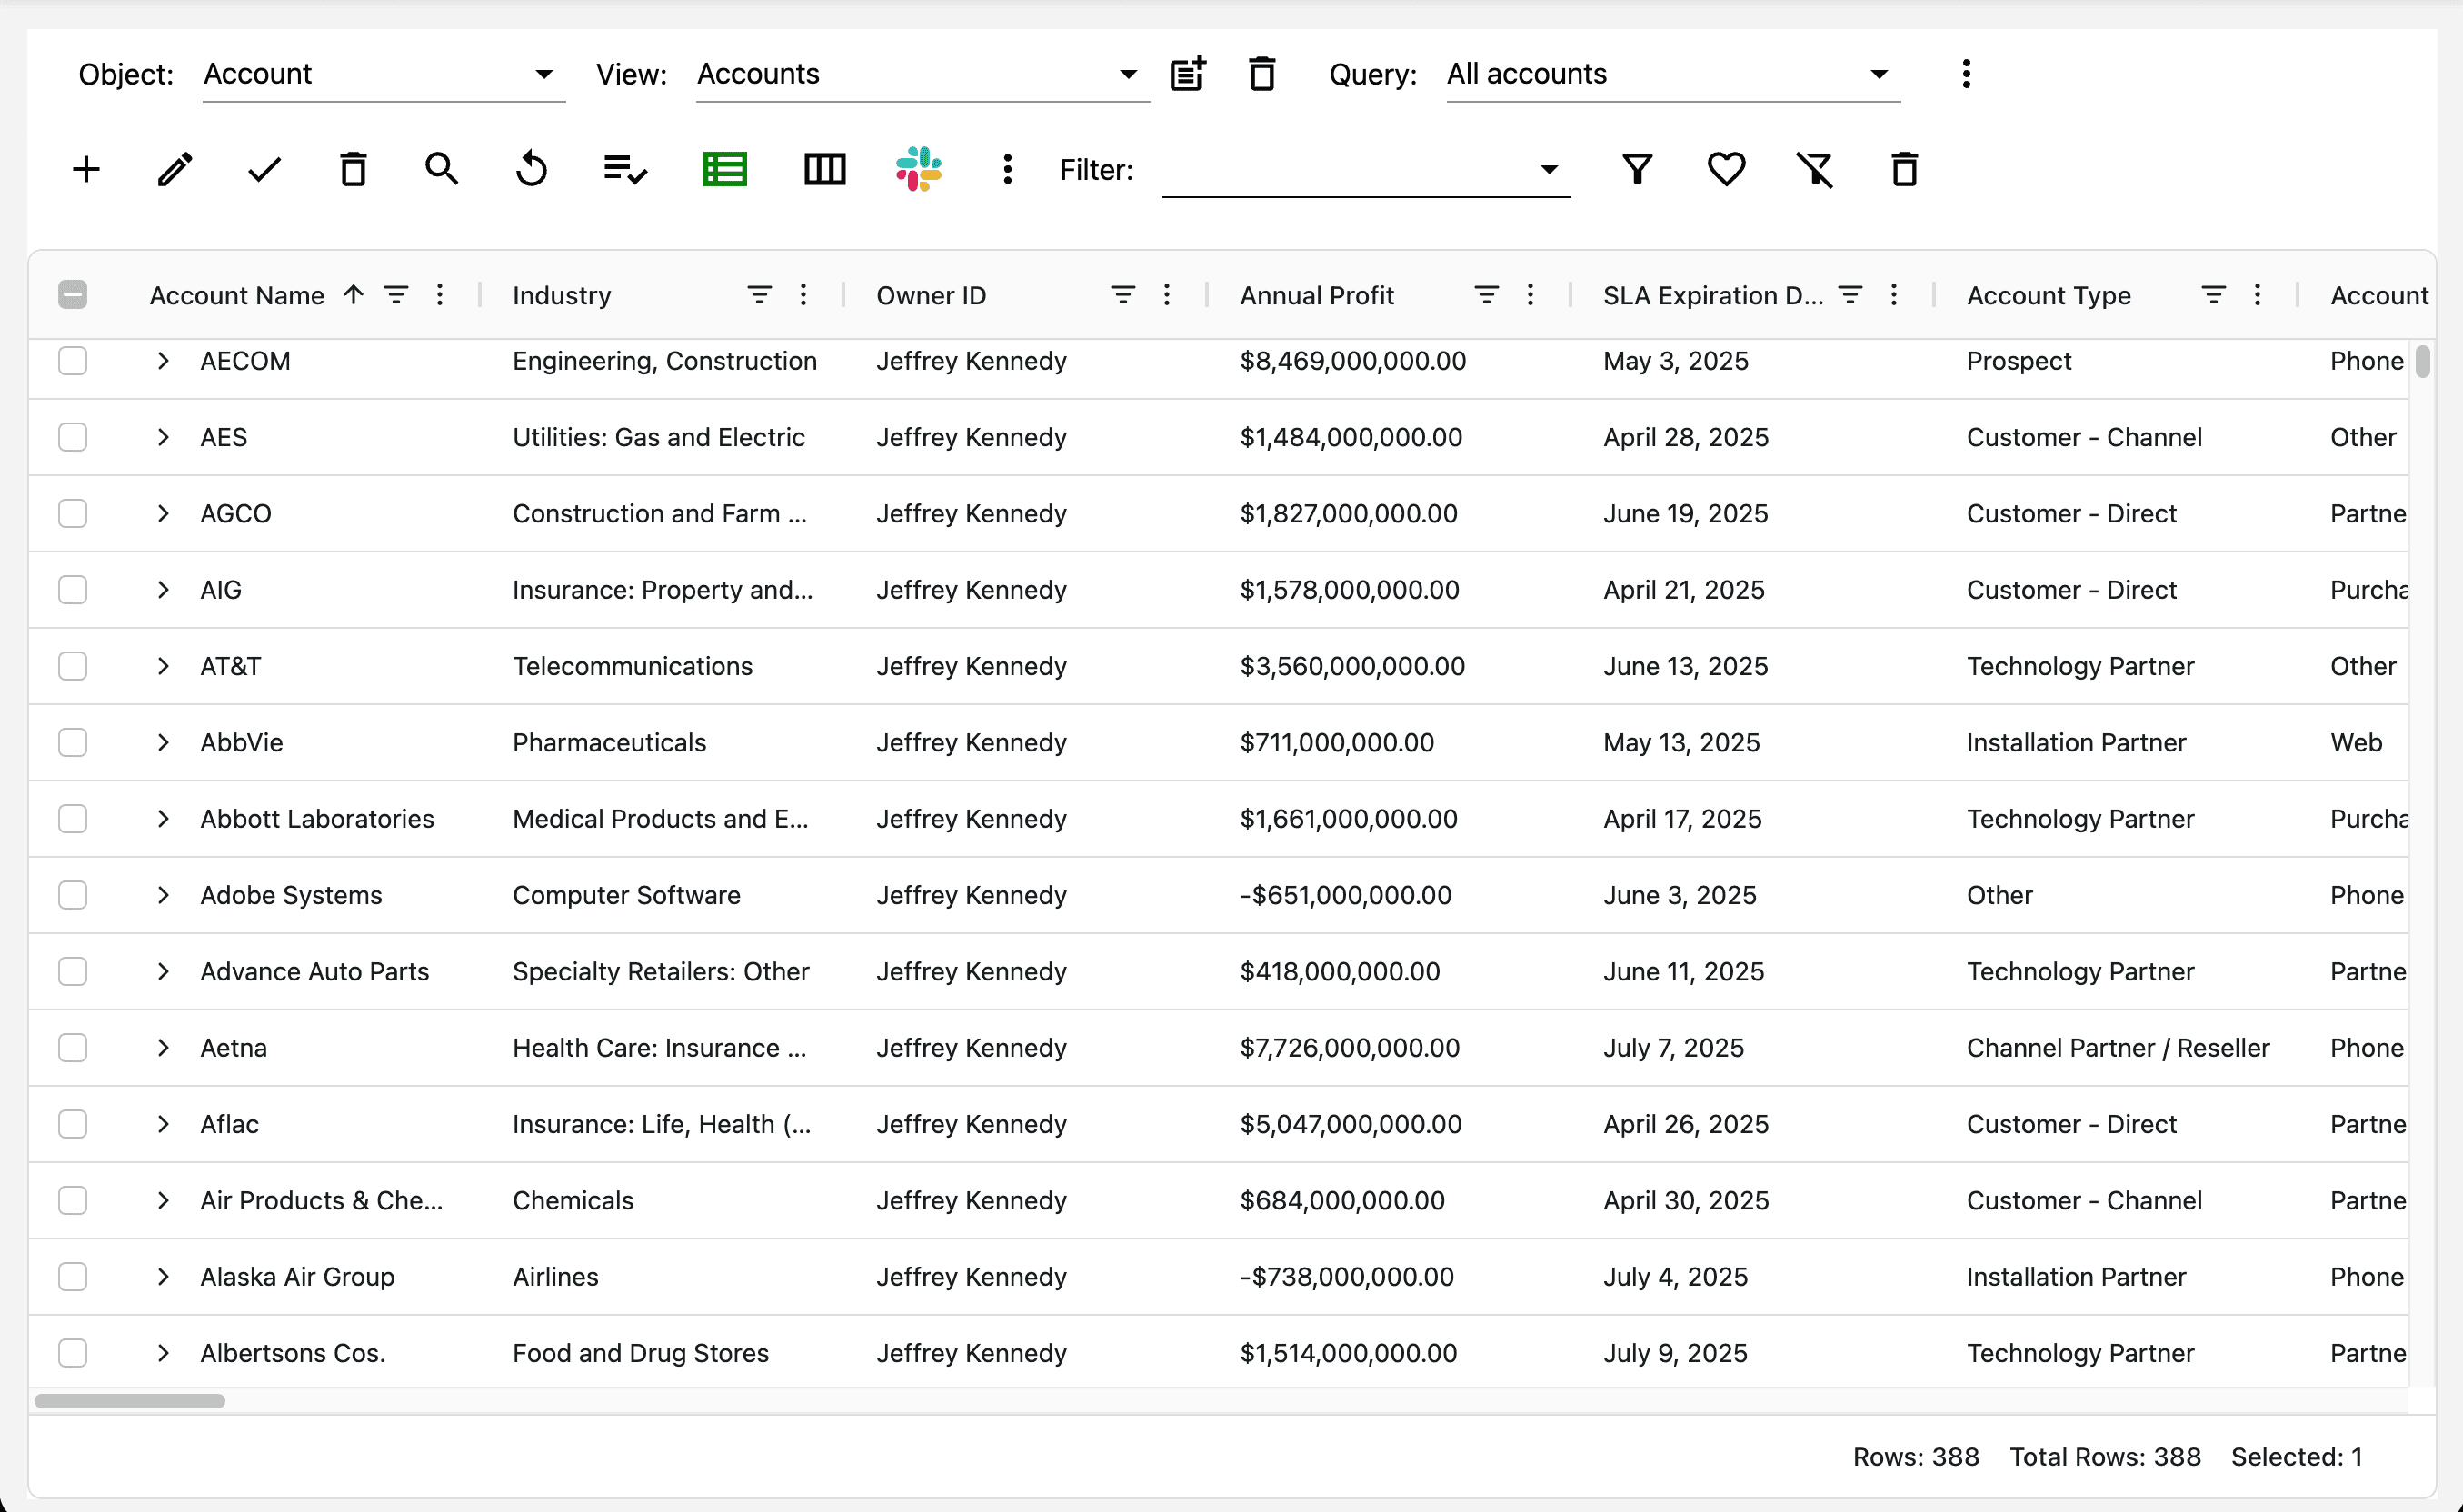Open the View dropdown labeled Accounts
This screenshot has width=2463, height=1512.
tap(1128, 74)
